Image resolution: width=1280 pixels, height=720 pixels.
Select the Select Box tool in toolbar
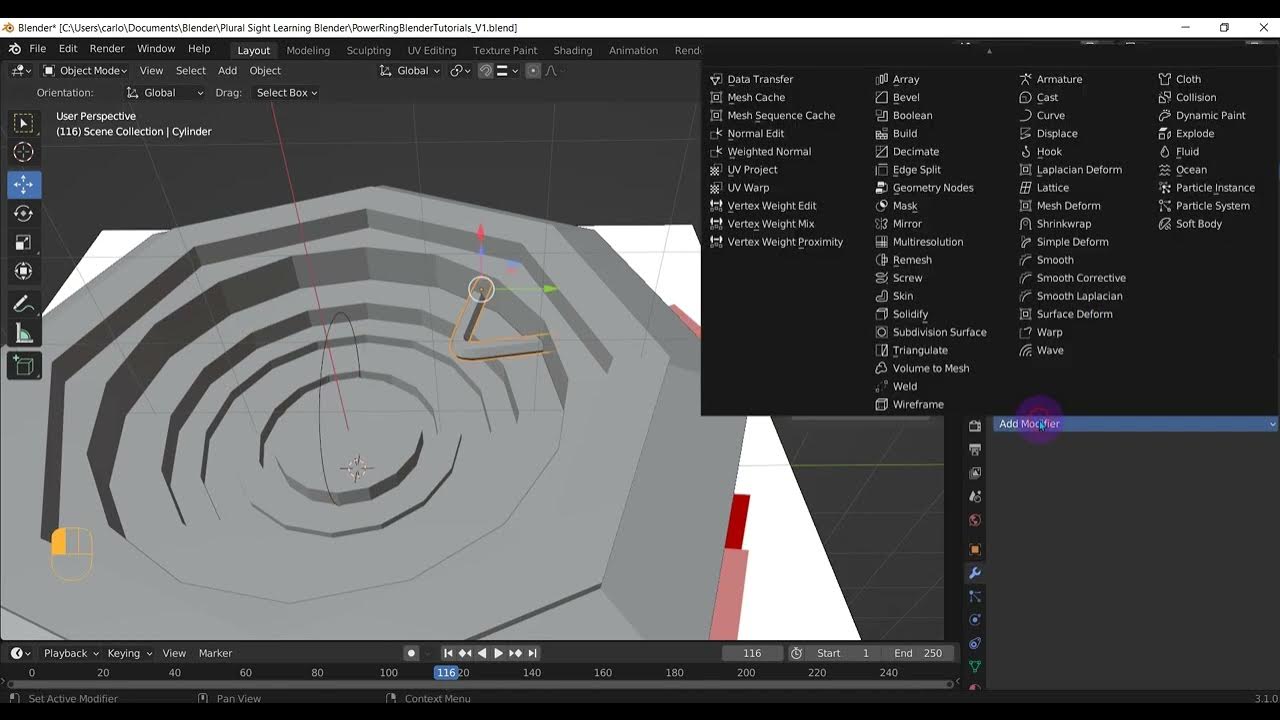pyautogui.click(x=23, y=123)
